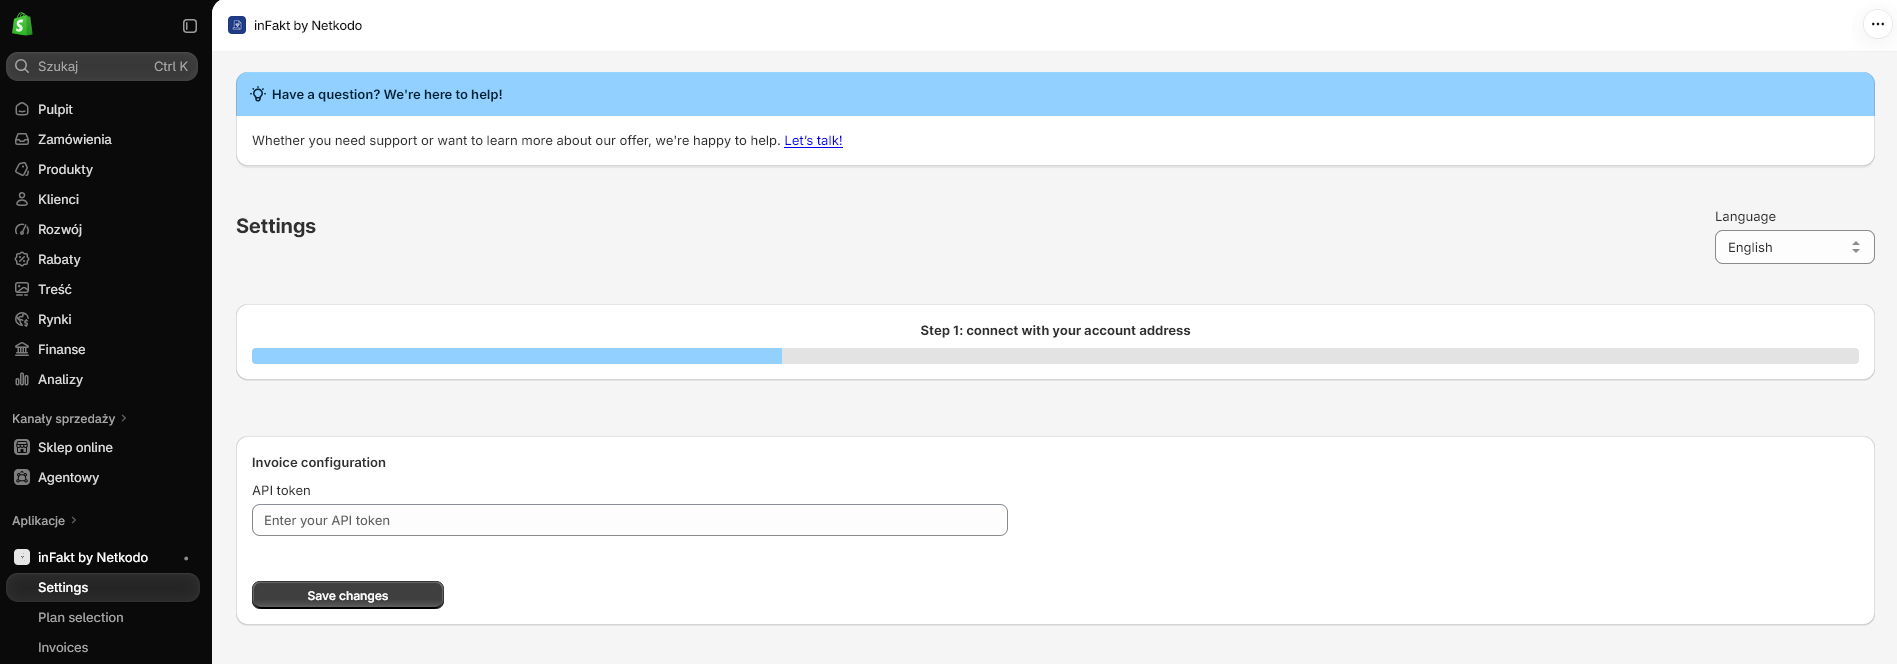Go to Sklep online sales channel

click(103, 447)
